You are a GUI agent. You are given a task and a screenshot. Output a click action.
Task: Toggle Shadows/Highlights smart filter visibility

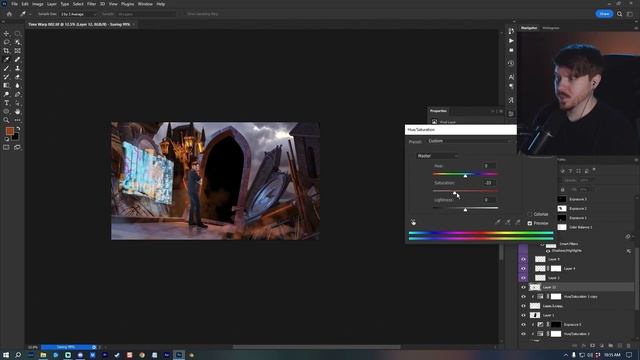[x=548, y=251]
